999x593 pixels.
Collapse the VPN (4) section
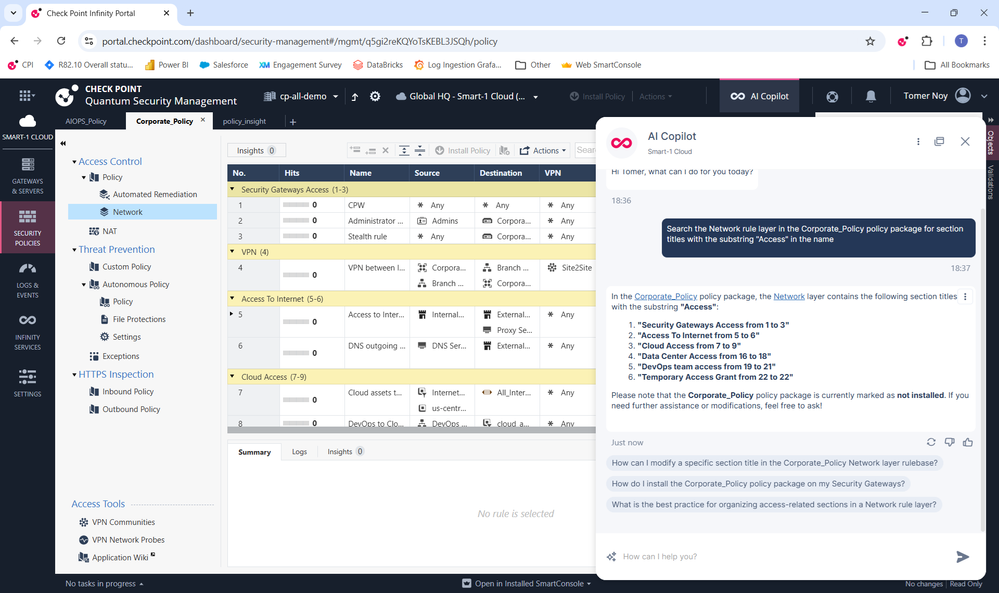point(233,252)
